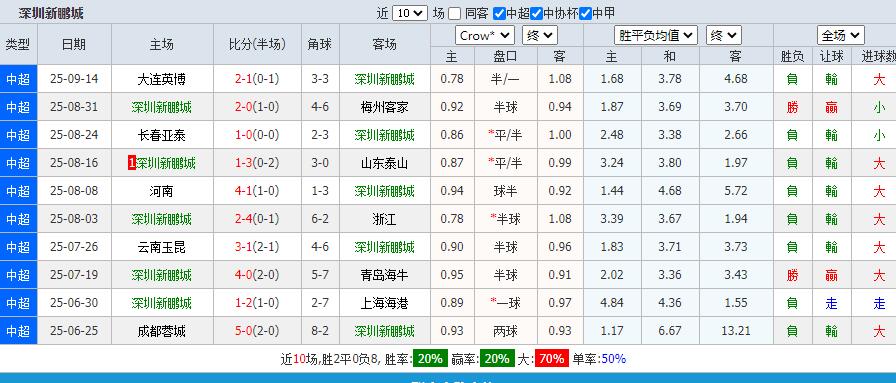Open the 终 dropdown beside Crow*
This screenshot has width=896, height=383.
click(x=539, y=35)
